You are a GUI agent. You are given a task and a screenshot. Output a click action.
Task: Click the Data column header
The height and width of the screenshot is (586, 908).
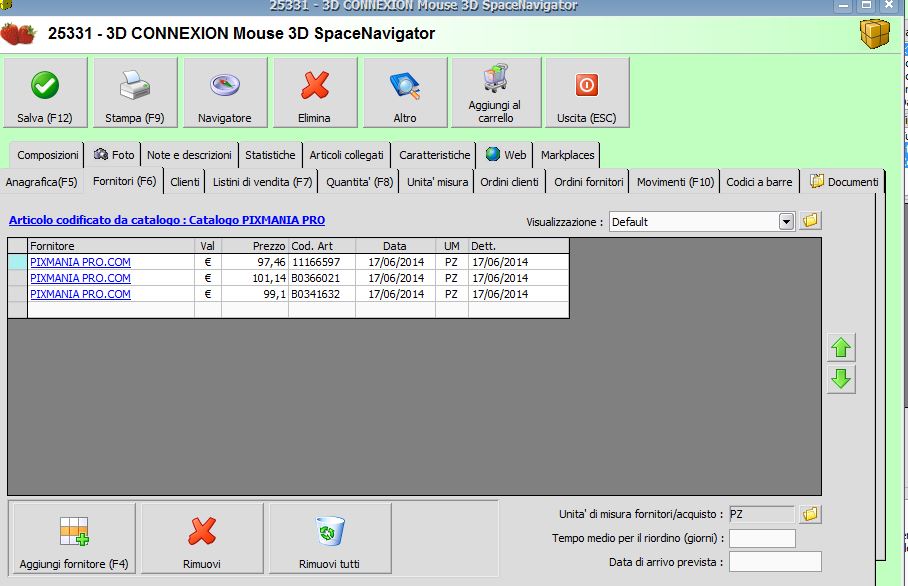coord(396,246)
